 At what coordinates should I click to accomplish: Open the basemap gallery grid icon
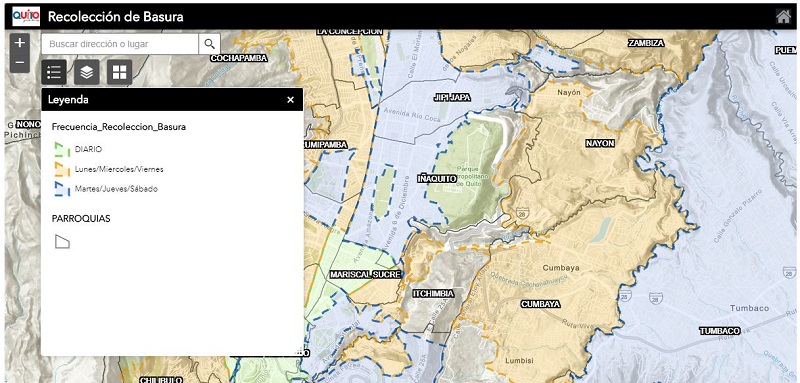(x=119, y=72)
